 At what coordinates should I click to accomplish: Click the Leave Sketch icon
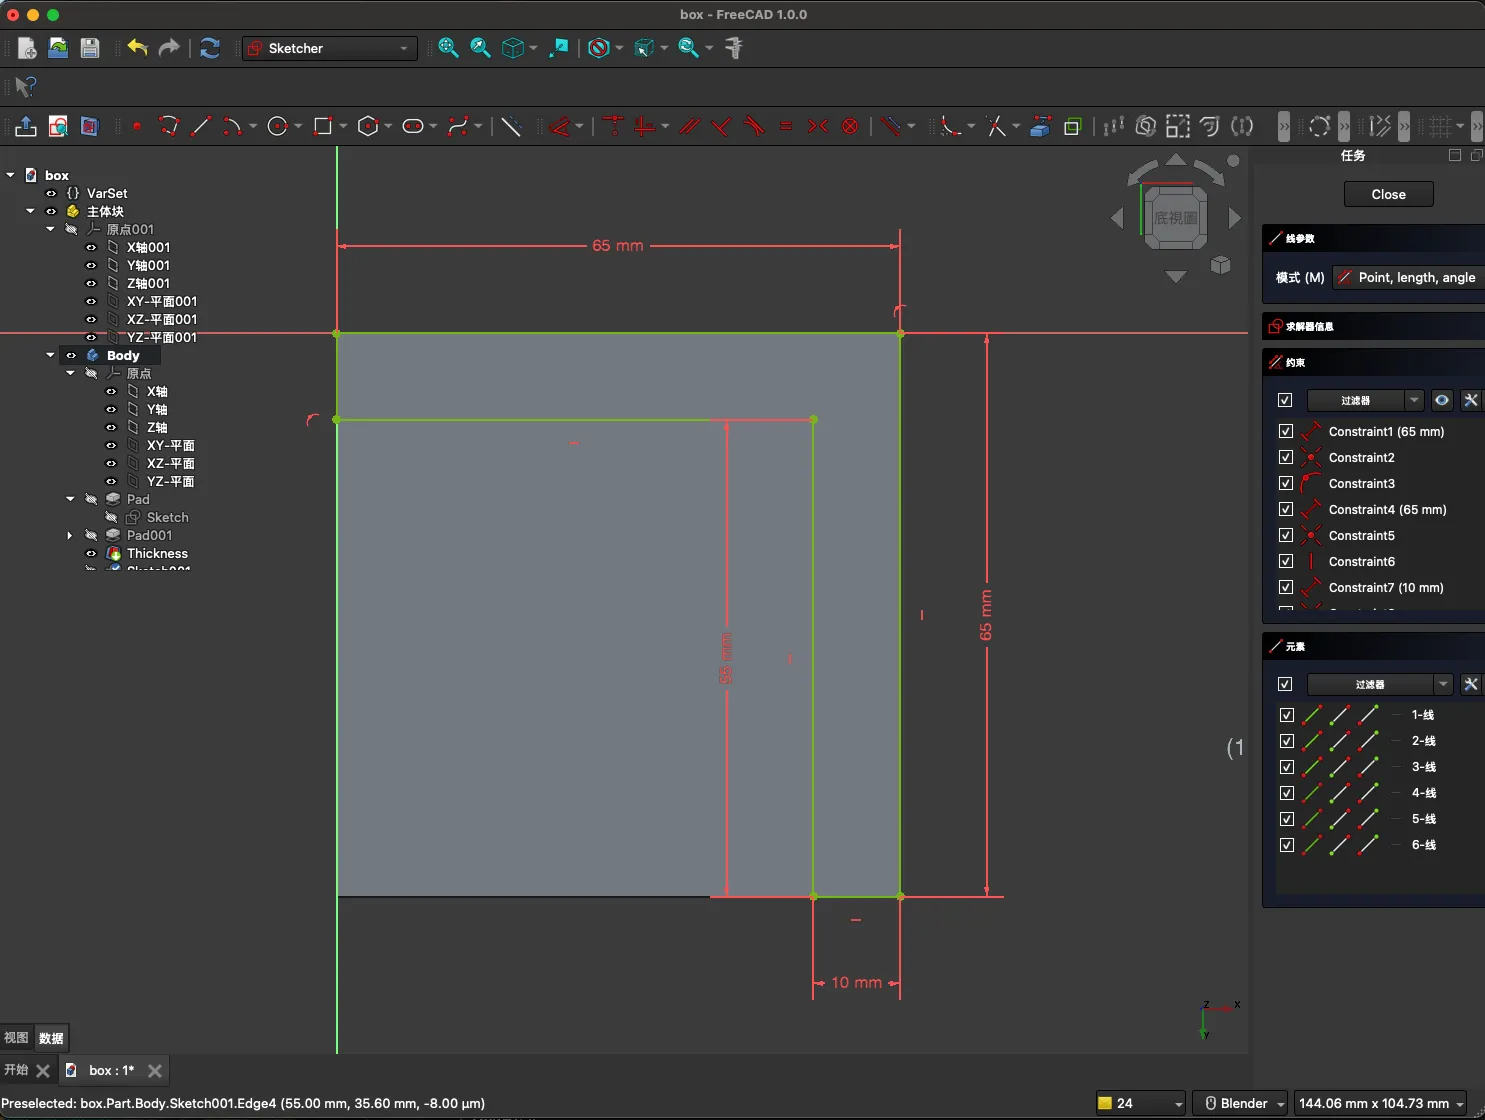(26, 126)
